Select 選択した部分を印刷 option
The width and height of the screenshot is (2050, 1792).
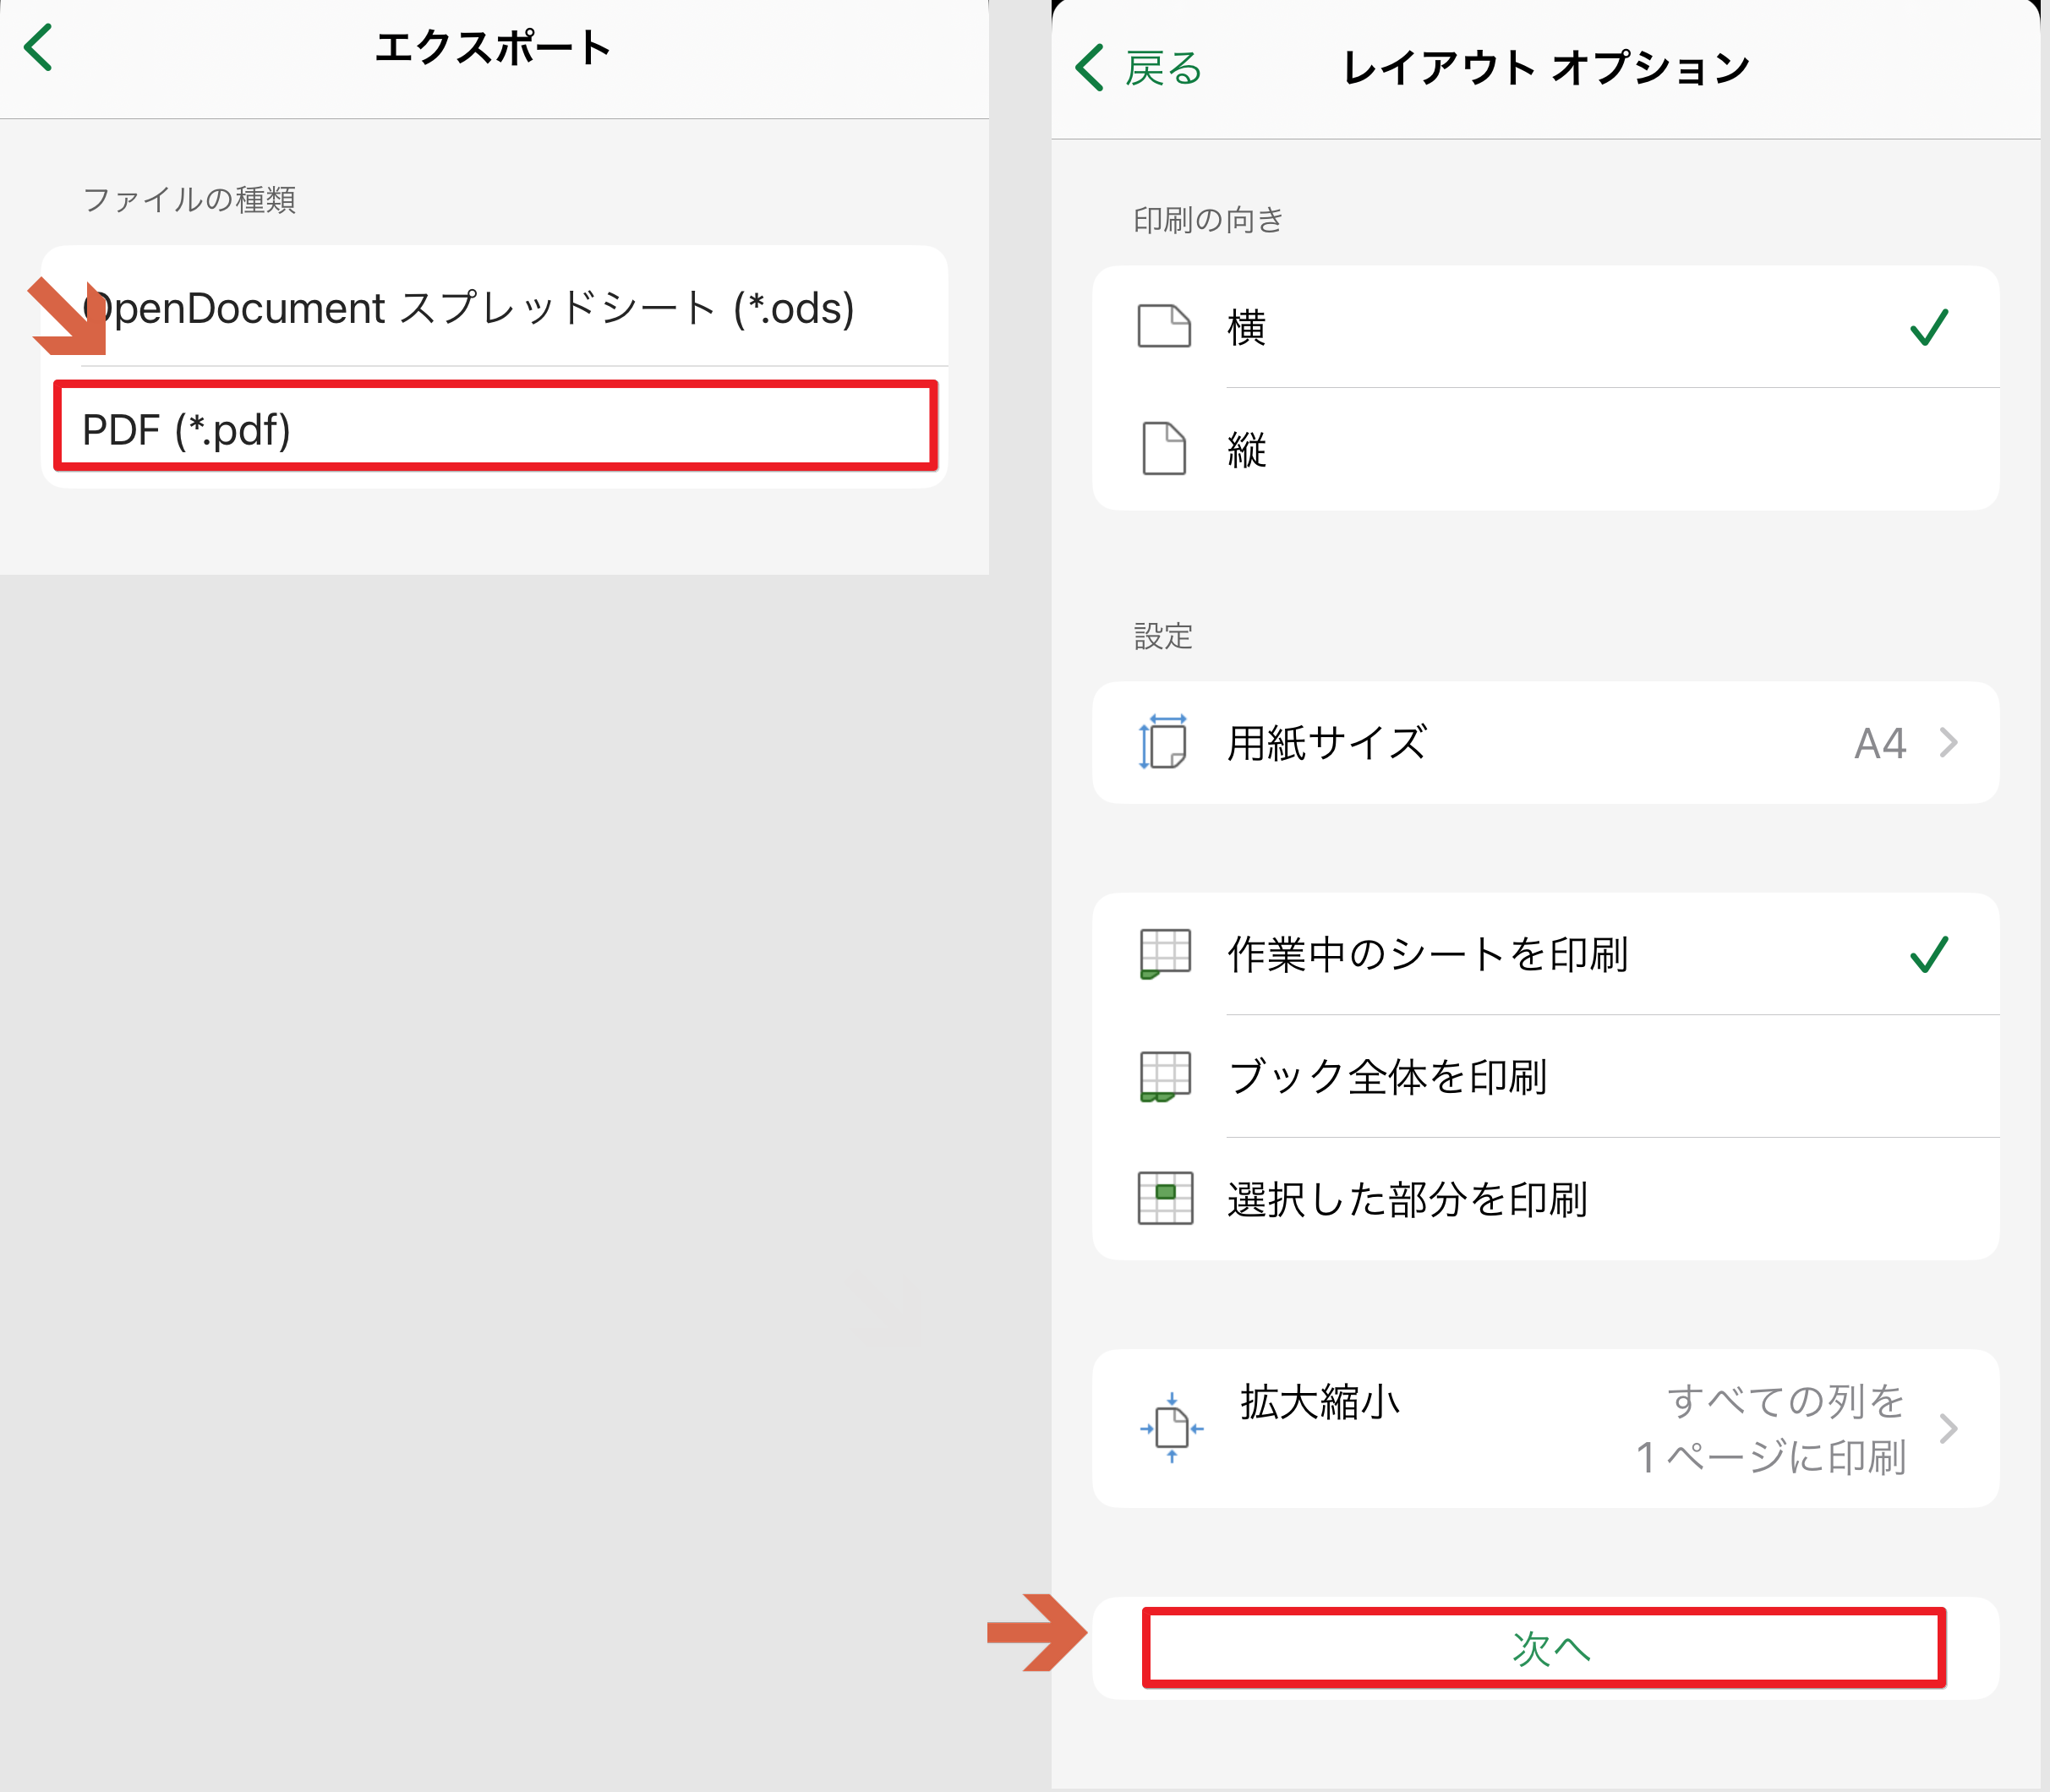click(x=1545, y=1199)
